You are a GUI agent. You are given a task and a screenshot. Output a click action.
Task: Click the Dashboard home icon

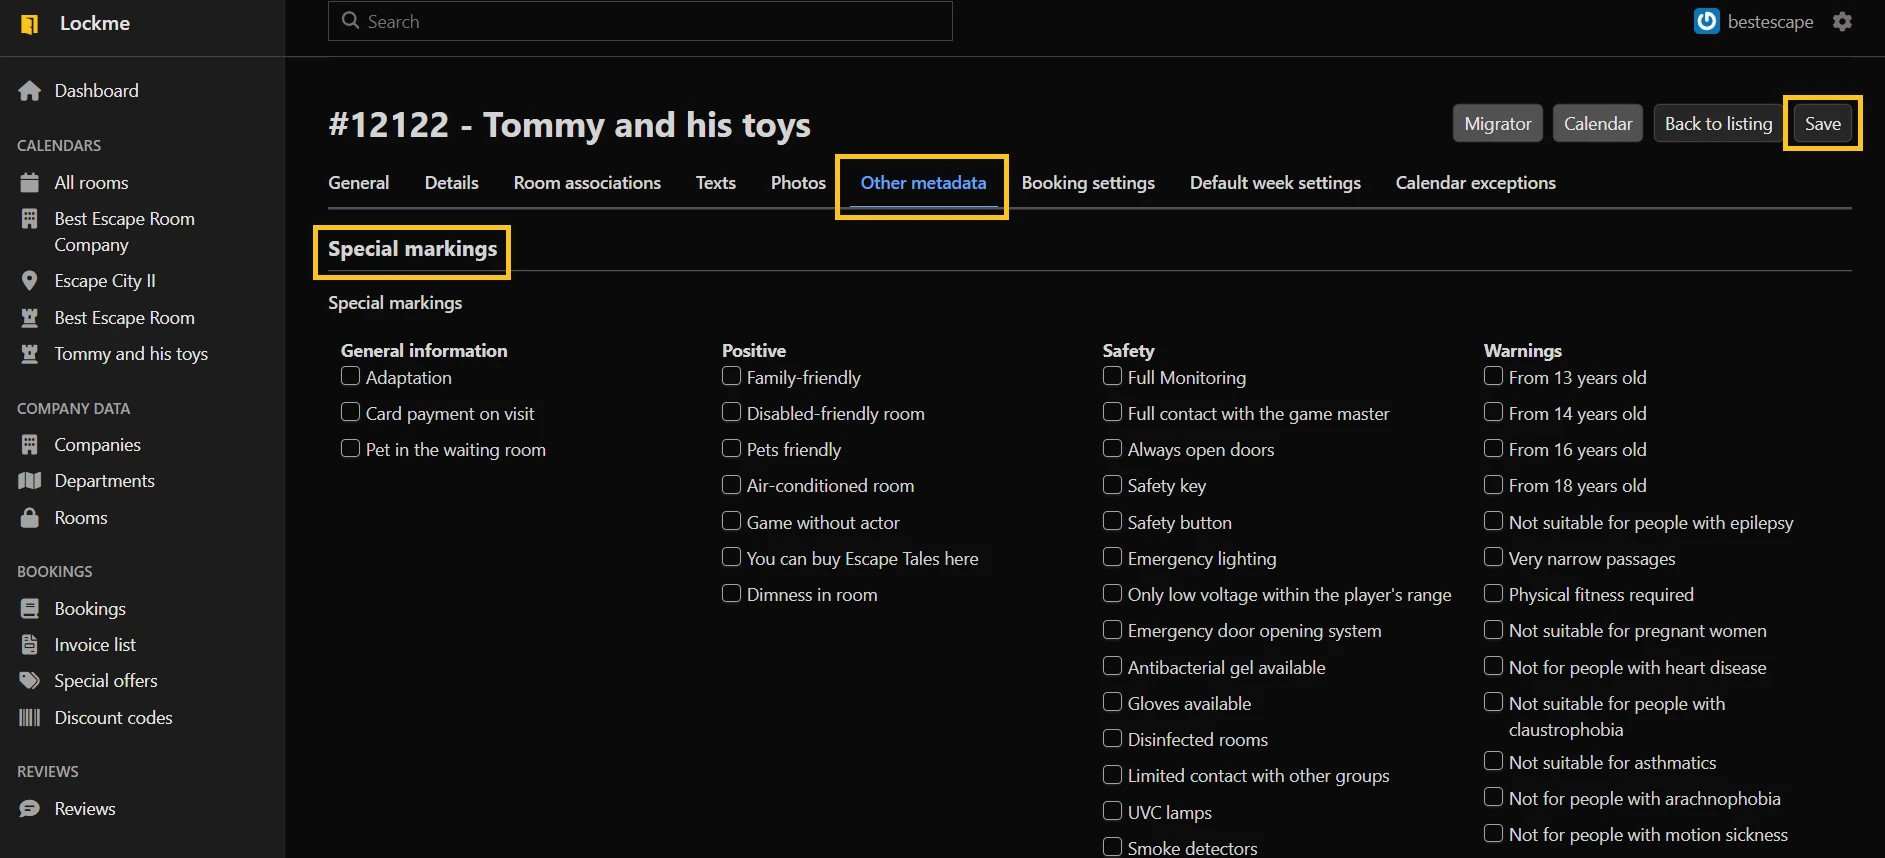[x=30, y=91]
